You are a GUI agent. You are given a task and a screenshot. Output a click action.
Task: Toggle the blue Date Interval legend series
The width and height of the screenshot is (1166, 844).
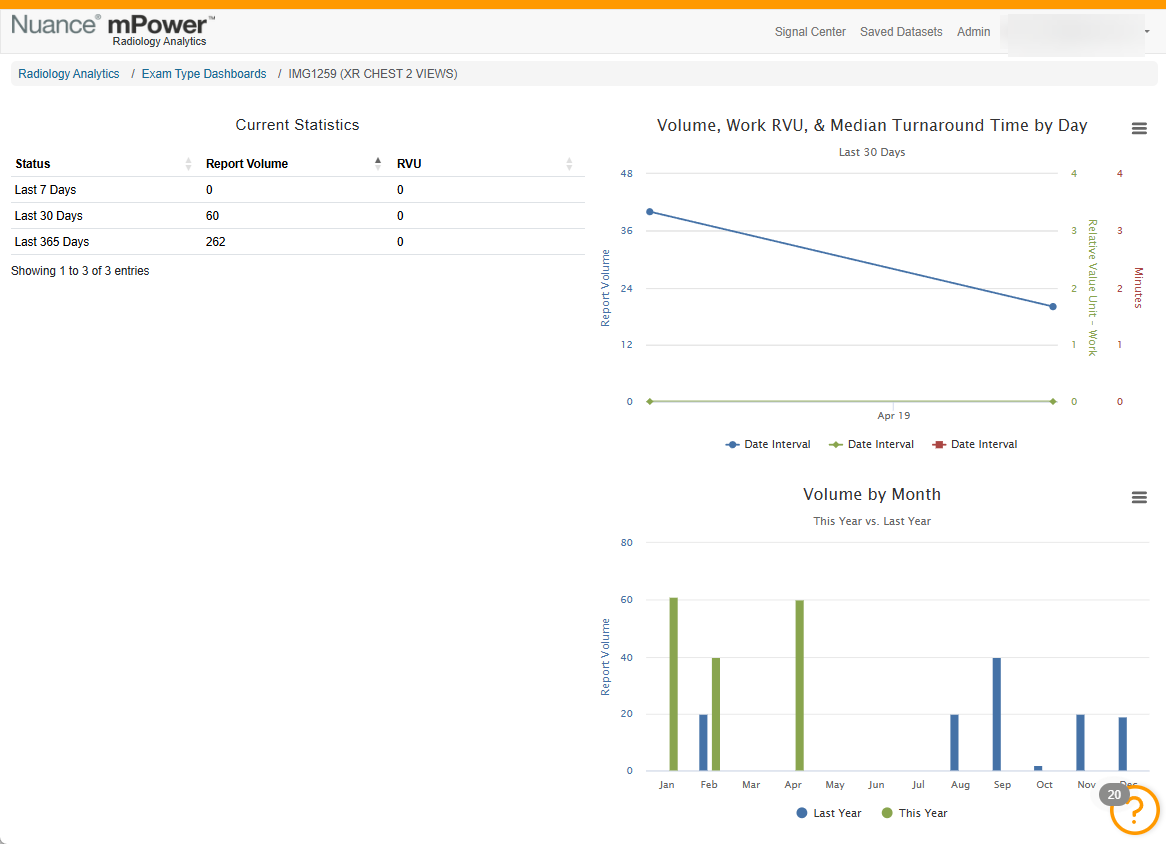tap(767, 444)
